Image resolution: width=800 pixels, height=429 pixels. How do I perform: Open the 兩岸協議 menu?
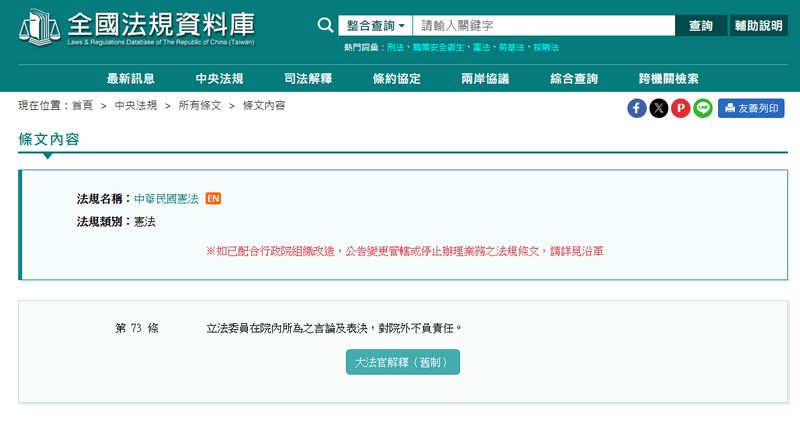pos(485,79)
